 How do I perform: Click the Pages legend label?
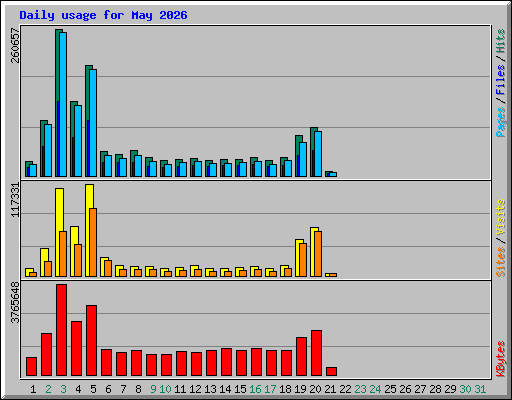[x=500, y=122]
